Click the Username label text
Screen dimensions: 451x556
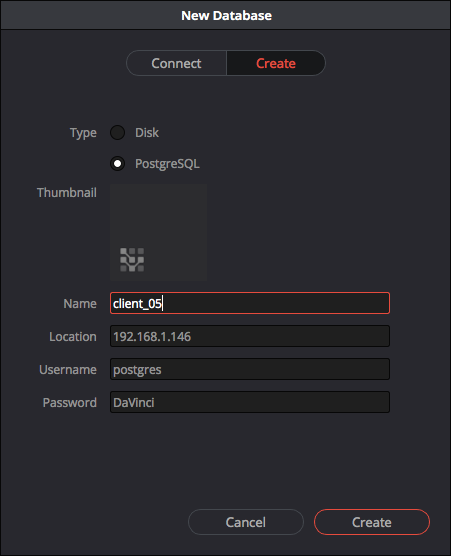[x=68, y=369]
